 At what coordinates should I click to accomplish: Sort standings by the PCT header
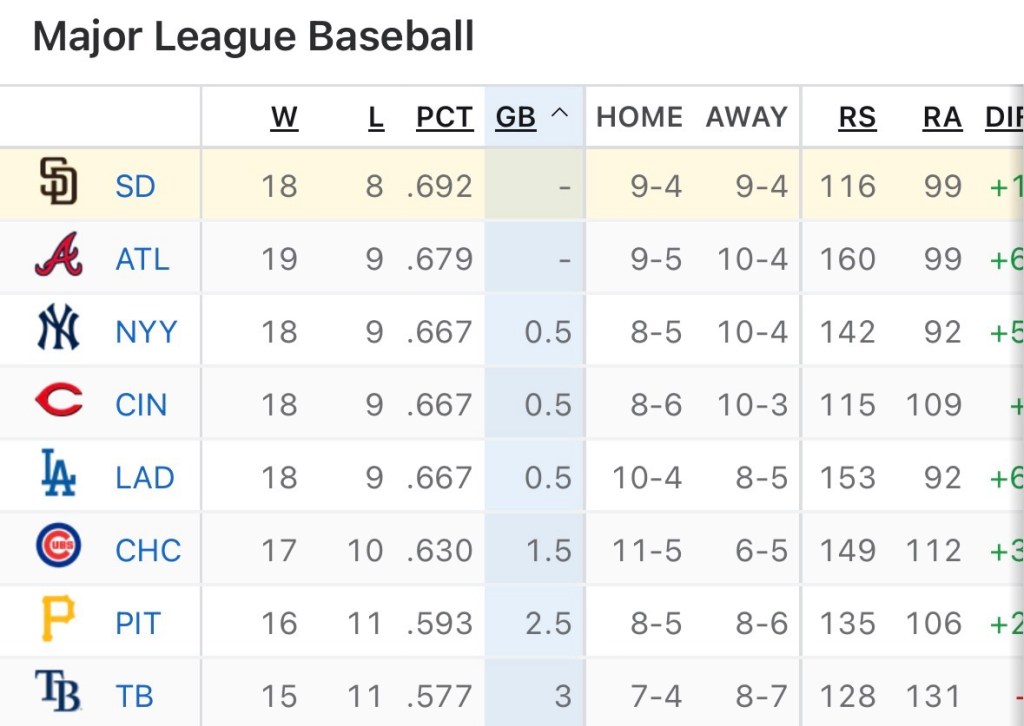click(443, 116)
